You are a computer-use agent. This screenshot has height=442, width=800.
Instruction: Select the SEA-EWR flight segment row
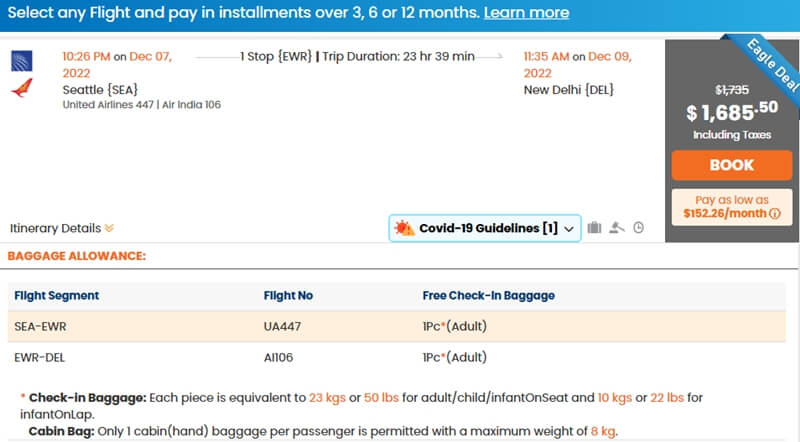396,327
